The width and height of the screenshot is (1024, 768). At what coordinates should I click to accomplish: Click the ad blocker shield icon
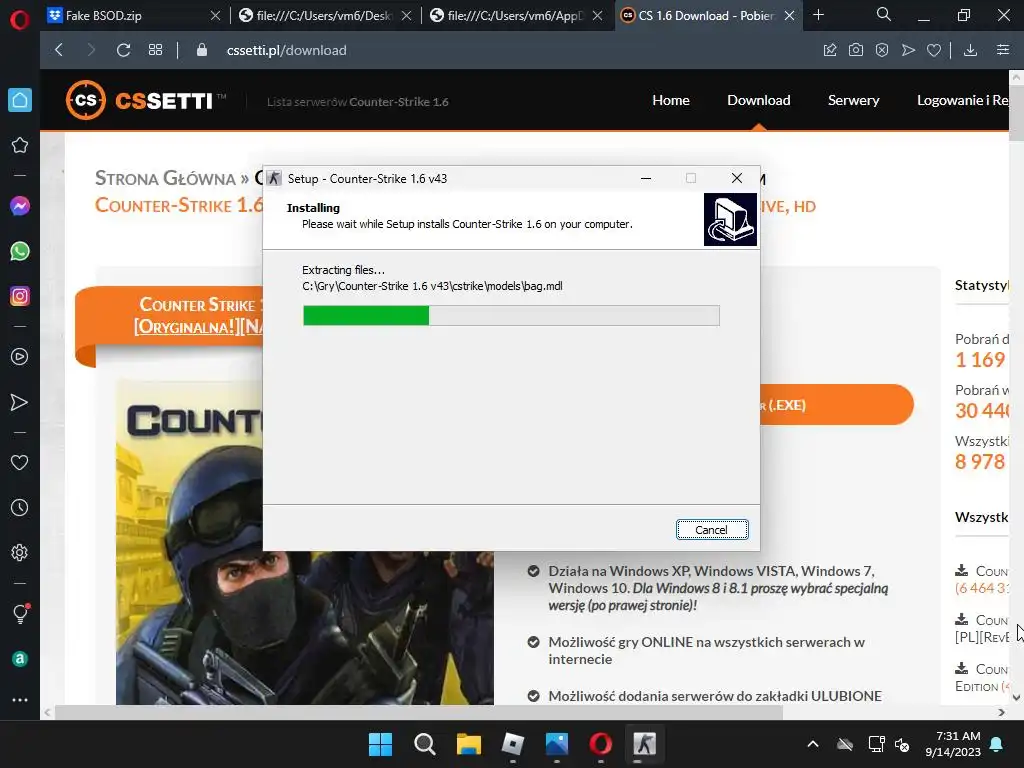click(x=882, y=50)
